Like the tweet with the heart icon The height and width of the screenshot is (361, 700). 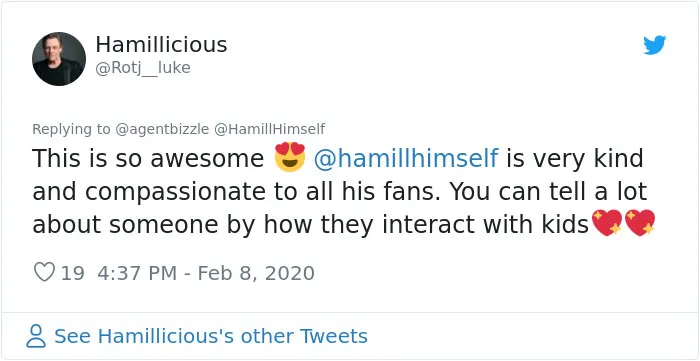(x=44, y=272)
